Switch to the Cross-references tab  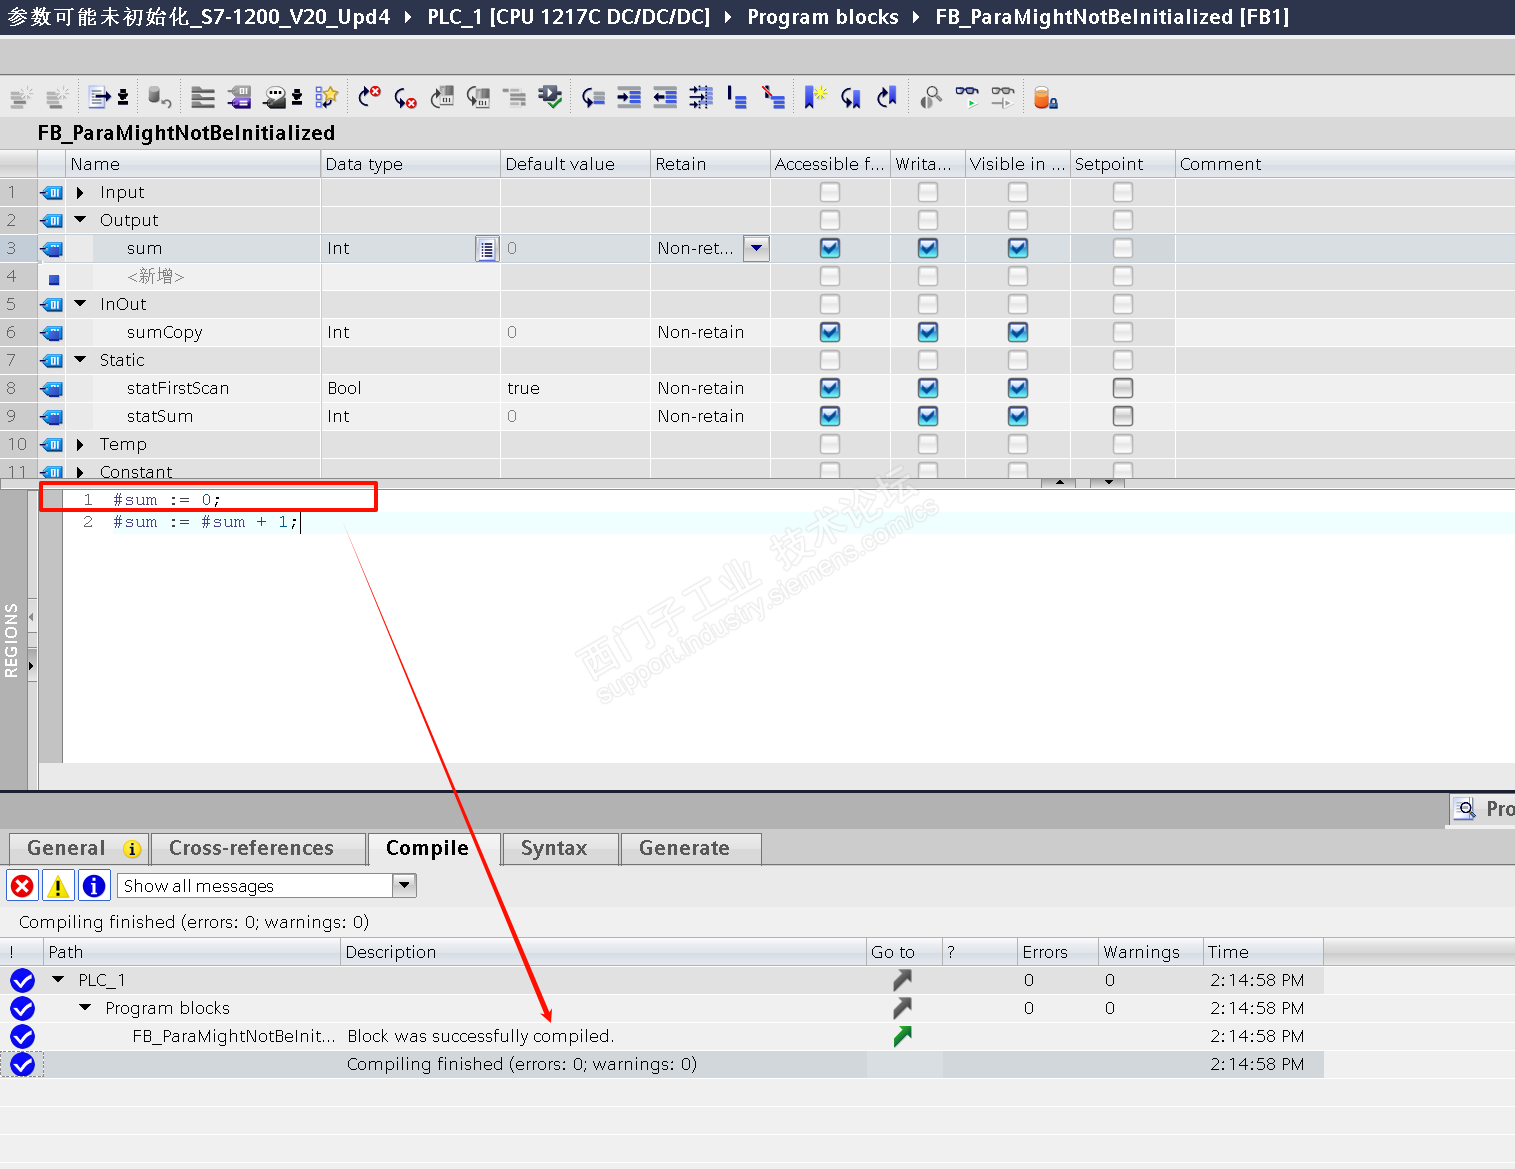(258, 848)
